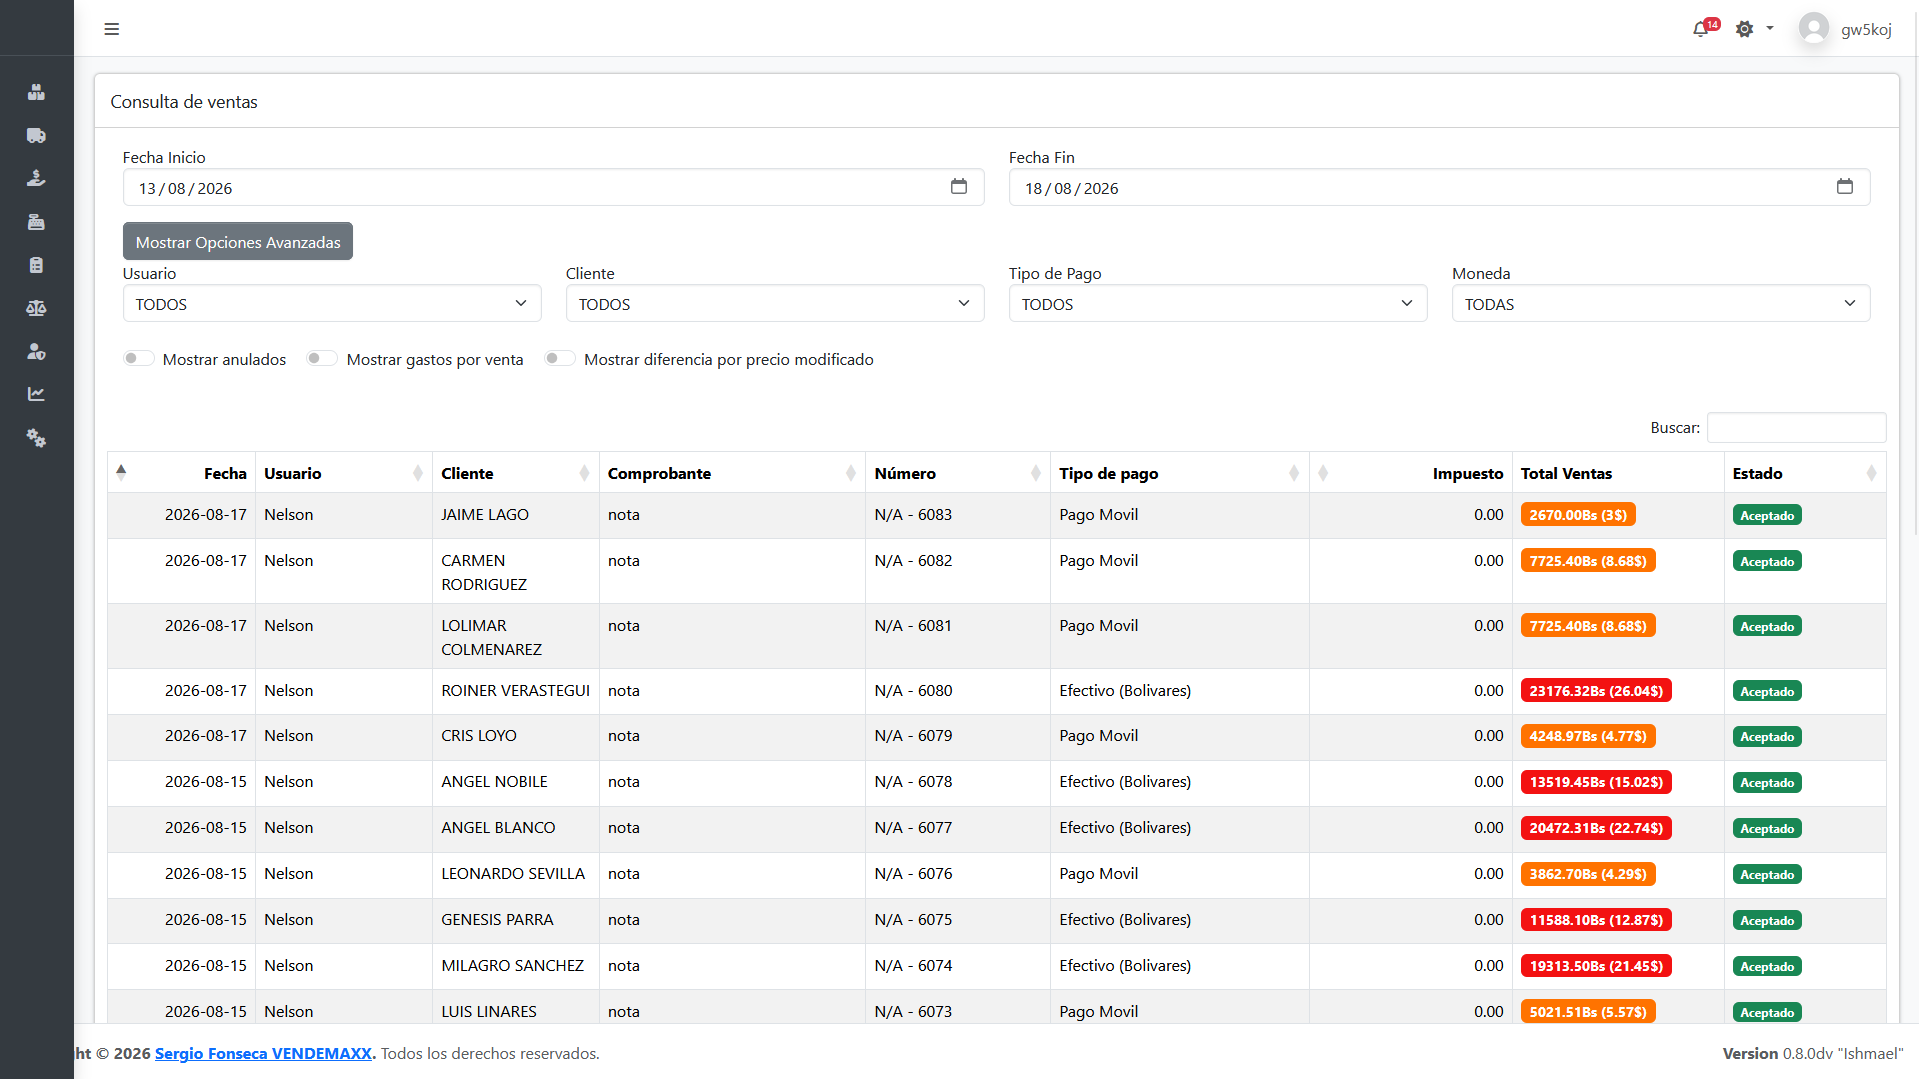Open the clipboard list sidebar icon
The width and height of the screenshot is (1919, 1079).
(x=36, y=265)
